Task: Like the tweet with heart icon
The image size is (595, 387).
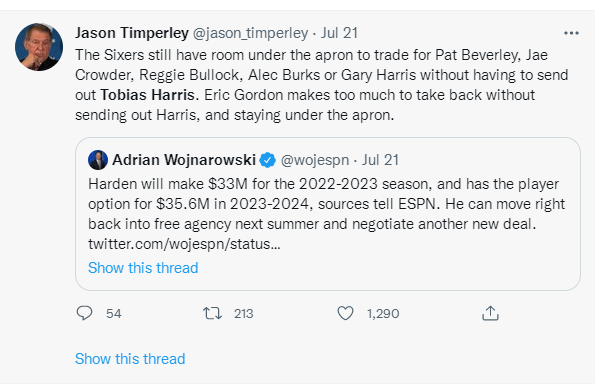Action: [x=345, y=313]
